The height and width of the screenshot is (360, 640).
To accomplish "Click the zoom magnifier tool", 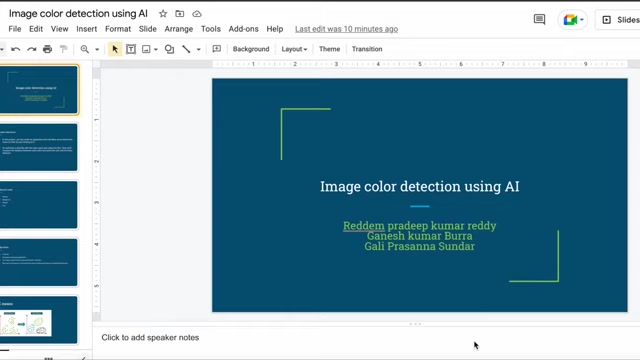I will coord(84,49).
